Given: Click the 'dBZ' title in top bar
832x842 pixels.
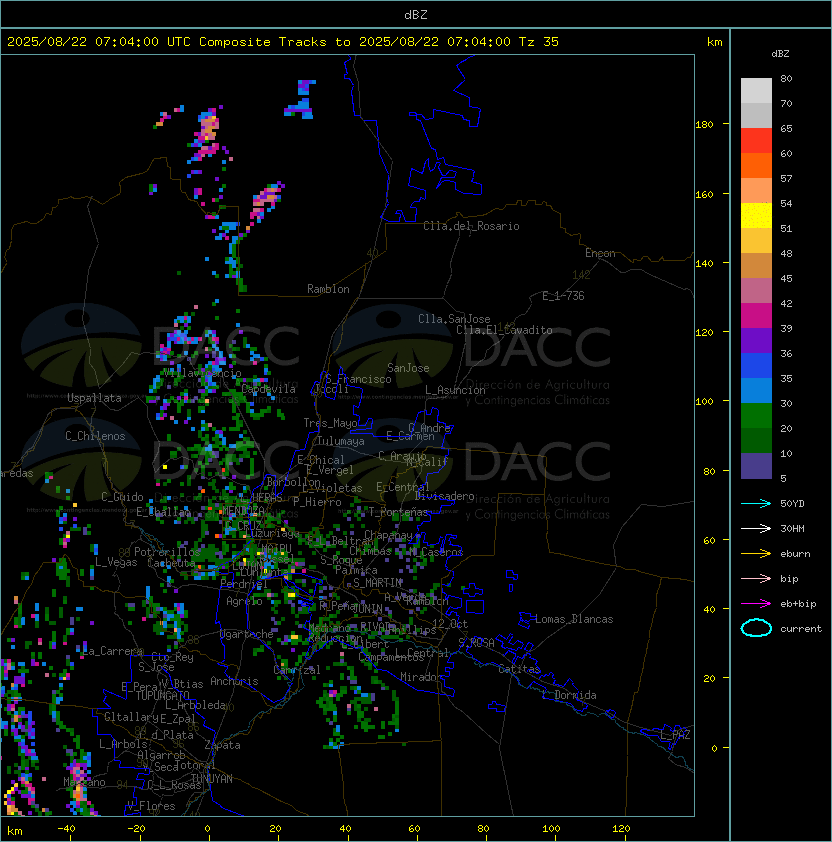Looking at the screenshot, I should pyautogui.click(x=416, y=14).
